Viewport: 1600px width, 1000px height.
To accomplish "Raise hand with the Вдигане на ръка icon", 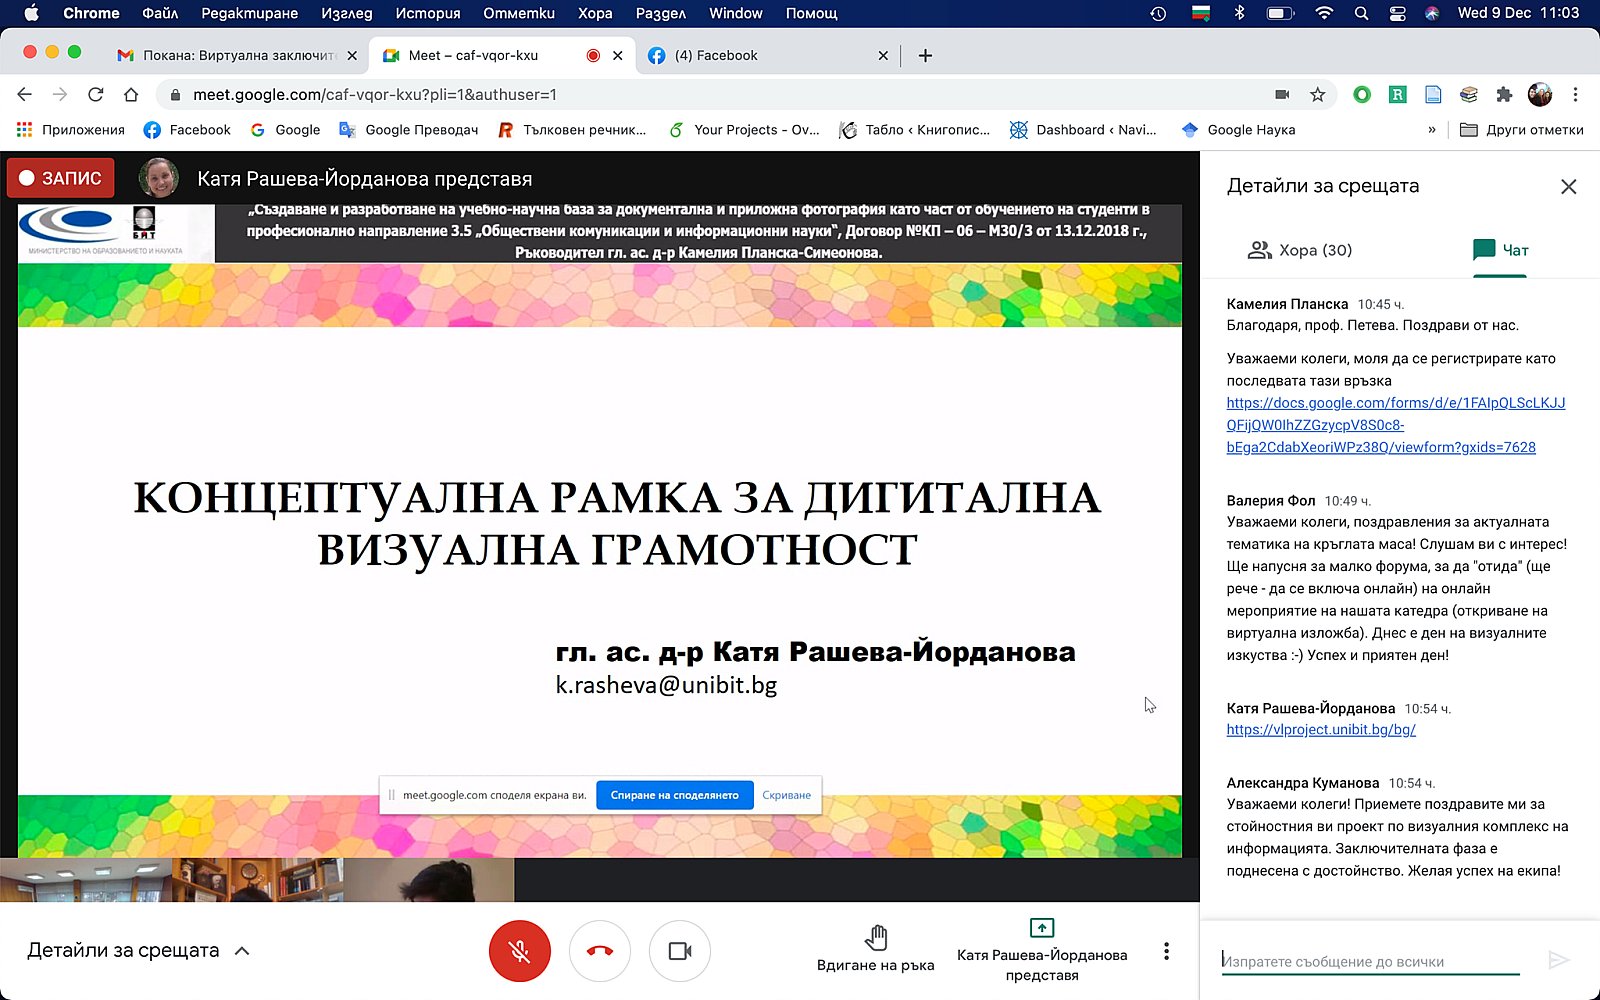I will 876,938.
